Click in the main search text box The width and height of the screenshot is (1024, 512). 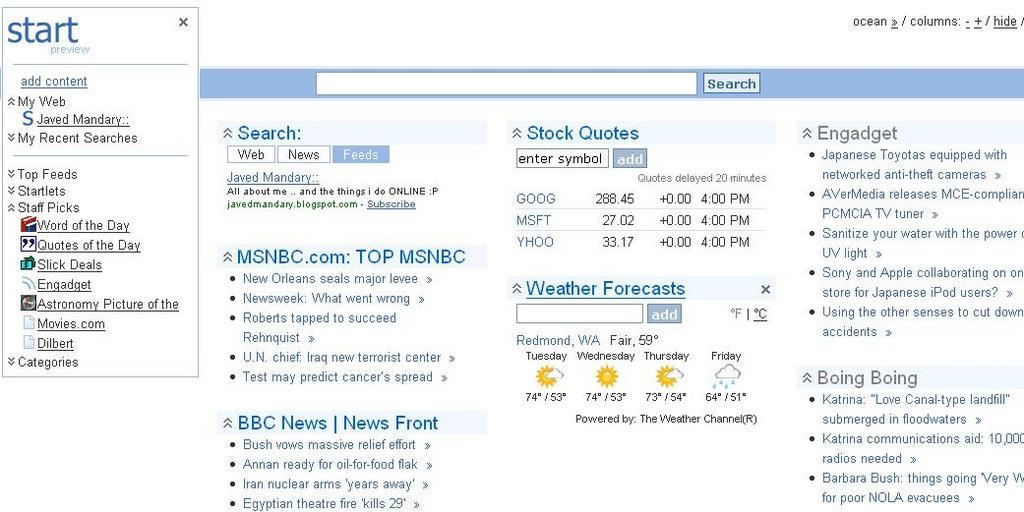click(507, 84)
